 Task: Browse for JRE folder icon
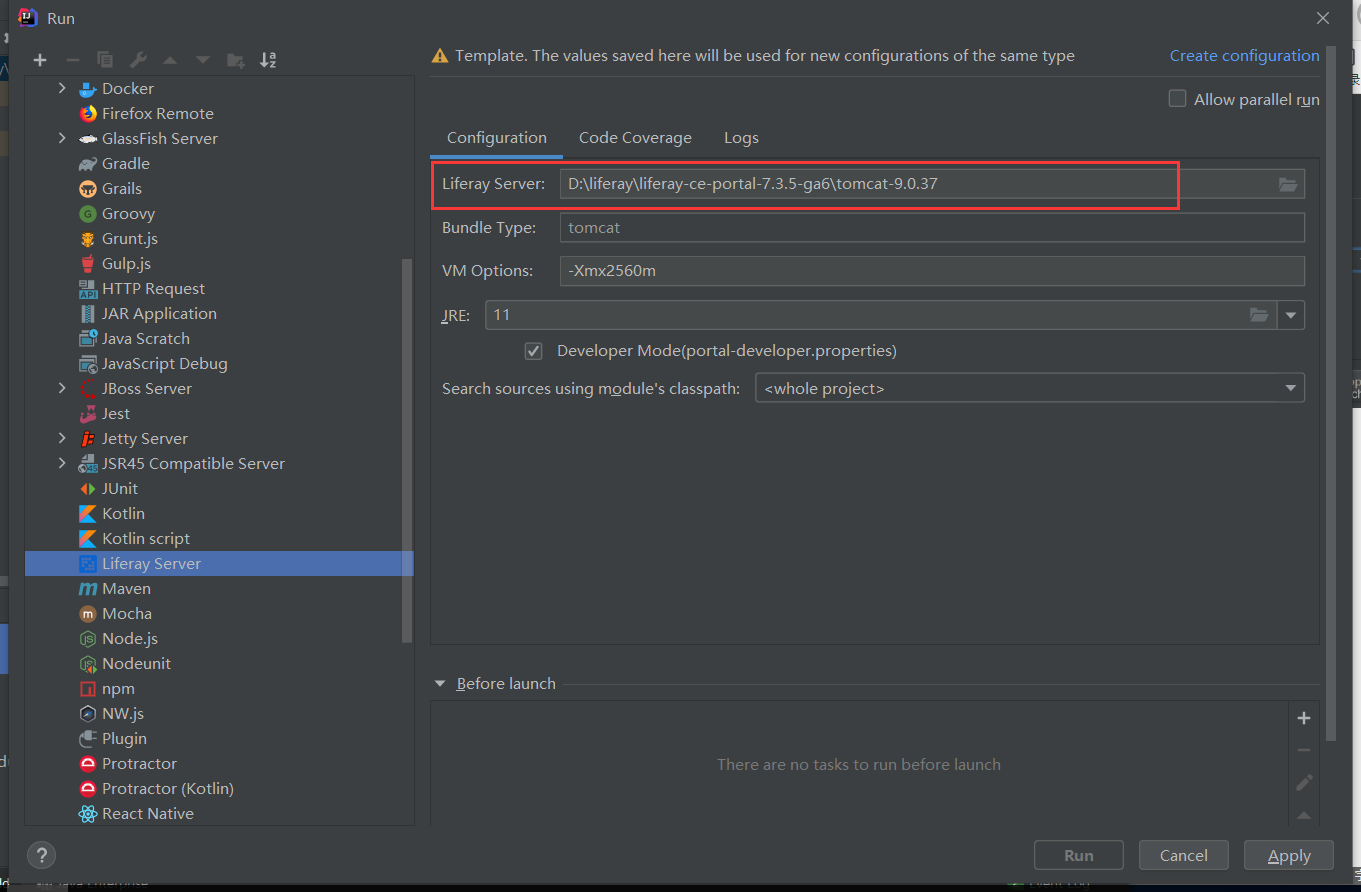pyautogui.click(x=1259, y=315)
